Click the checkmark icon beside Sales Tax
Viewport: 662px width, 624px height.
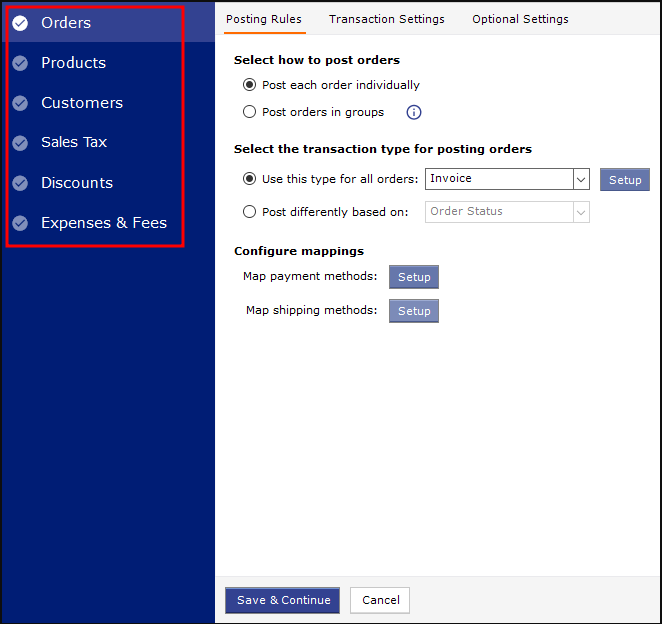click(20, 143)
